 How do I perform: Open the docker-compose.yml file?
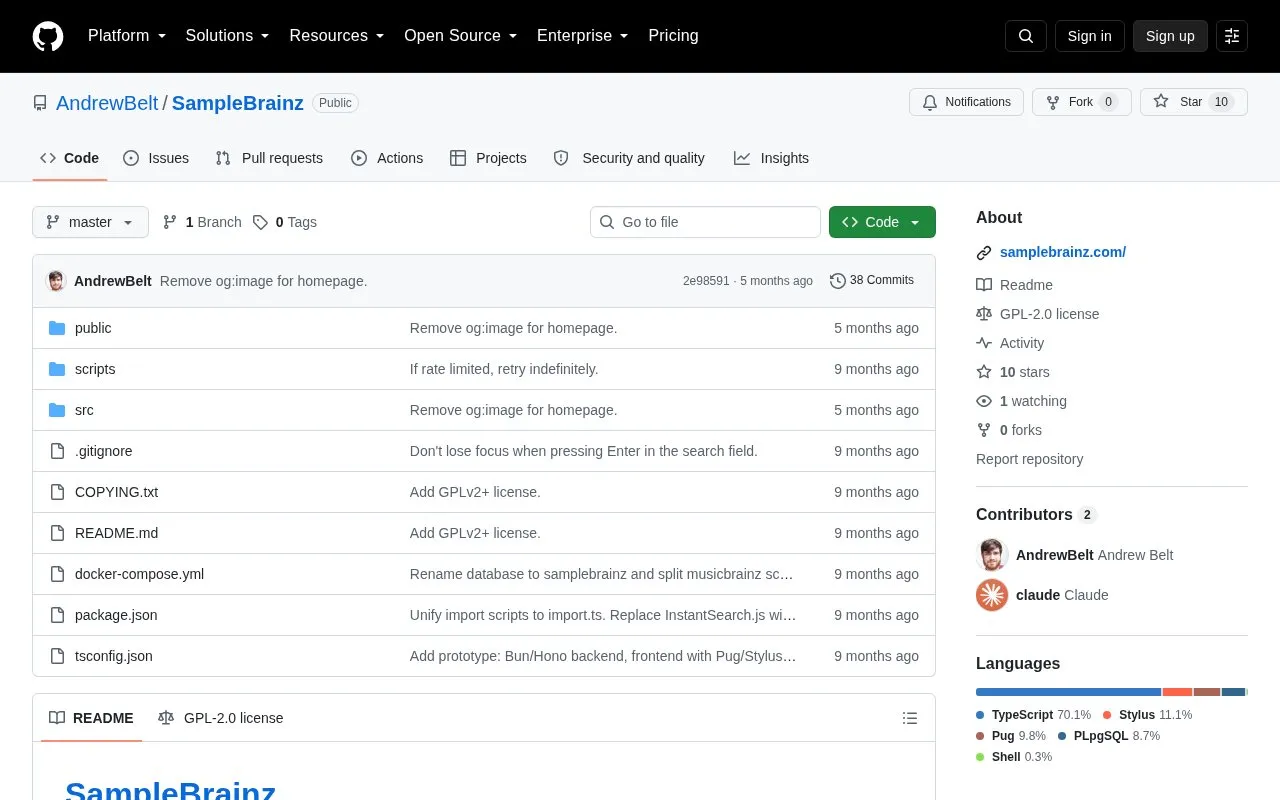point(139,574)
